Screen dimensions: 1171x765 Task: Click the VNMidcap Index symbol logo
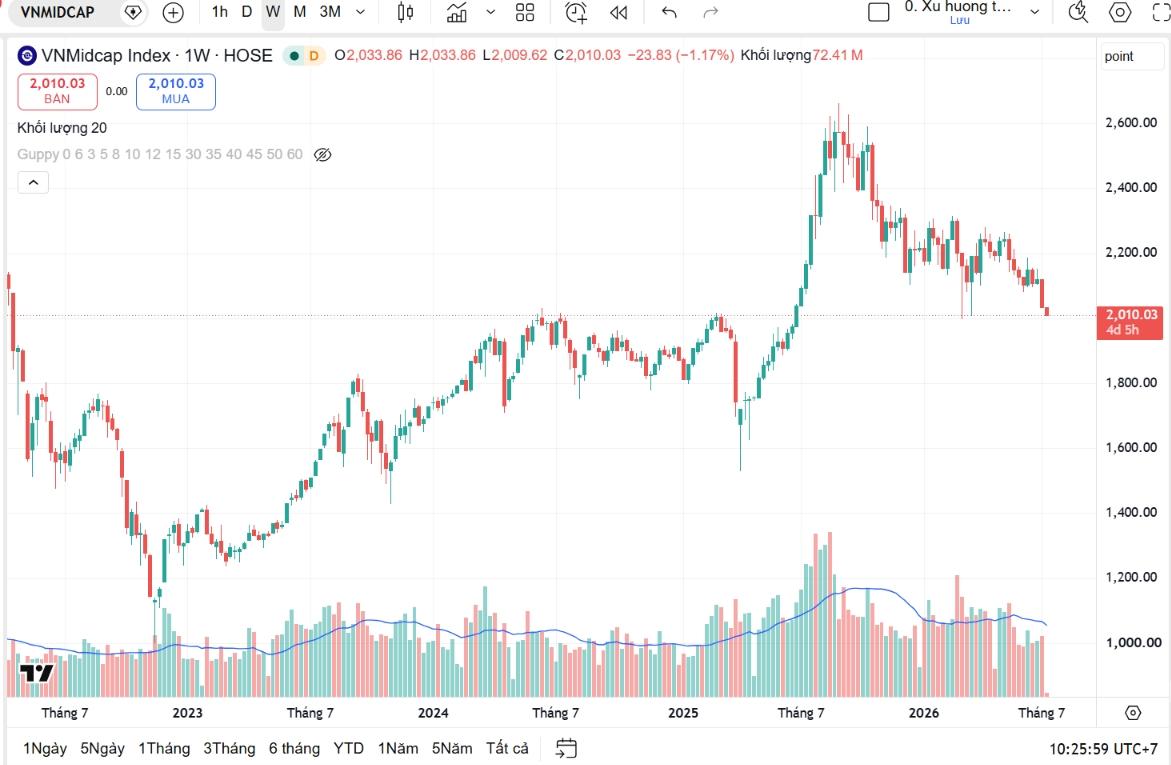27,55
